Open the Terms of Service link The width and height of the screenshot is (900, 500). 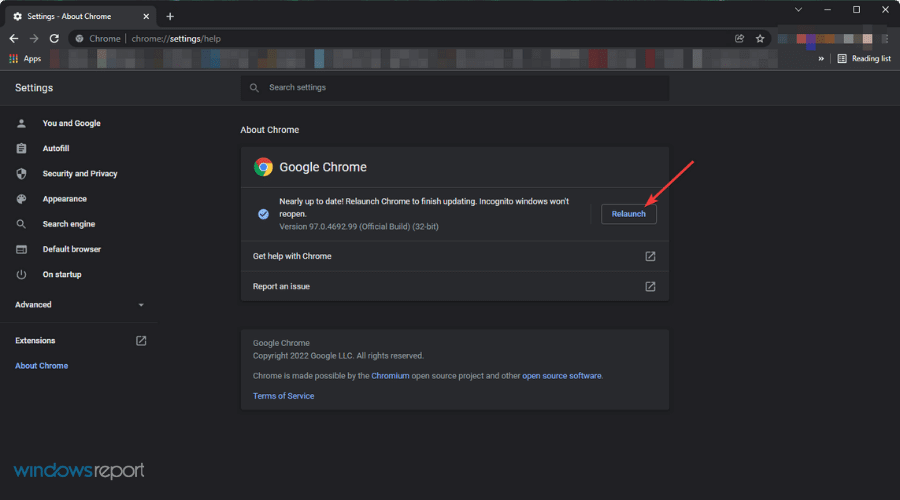click(x=284, y=396)
